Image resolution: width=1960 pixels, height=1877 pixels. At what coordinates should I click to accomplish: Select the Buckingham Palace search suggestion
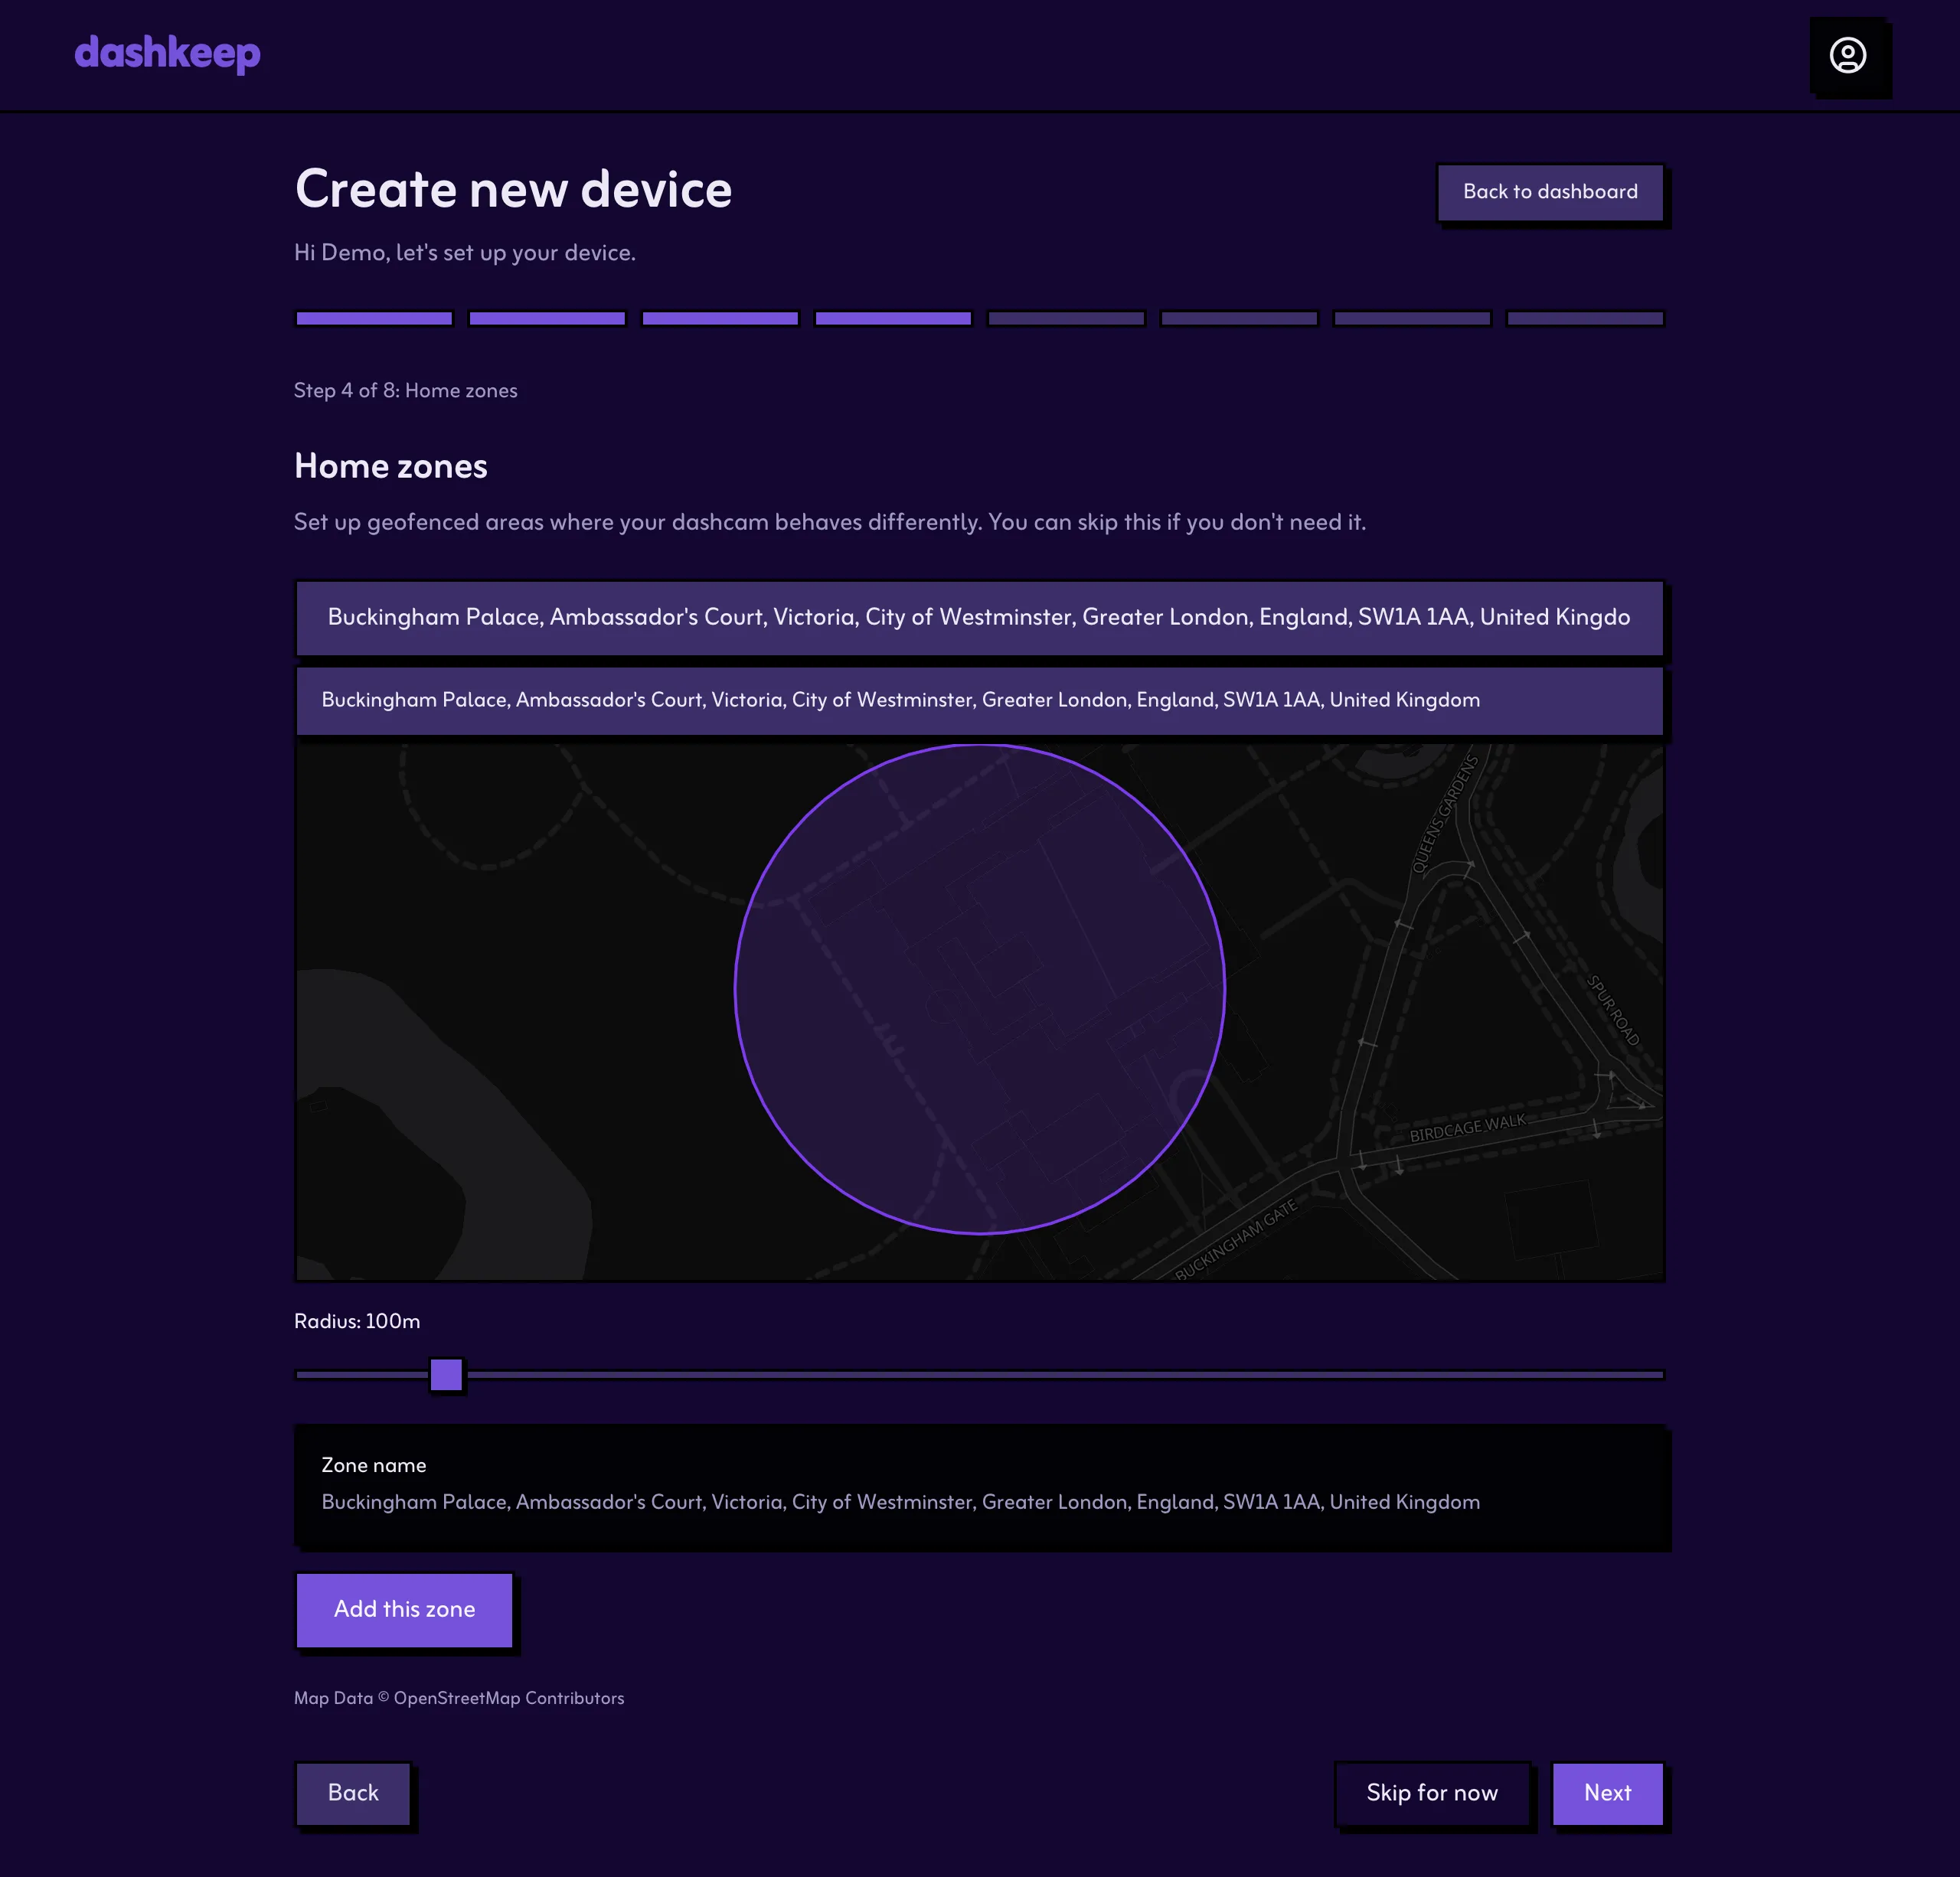(979, 701)
